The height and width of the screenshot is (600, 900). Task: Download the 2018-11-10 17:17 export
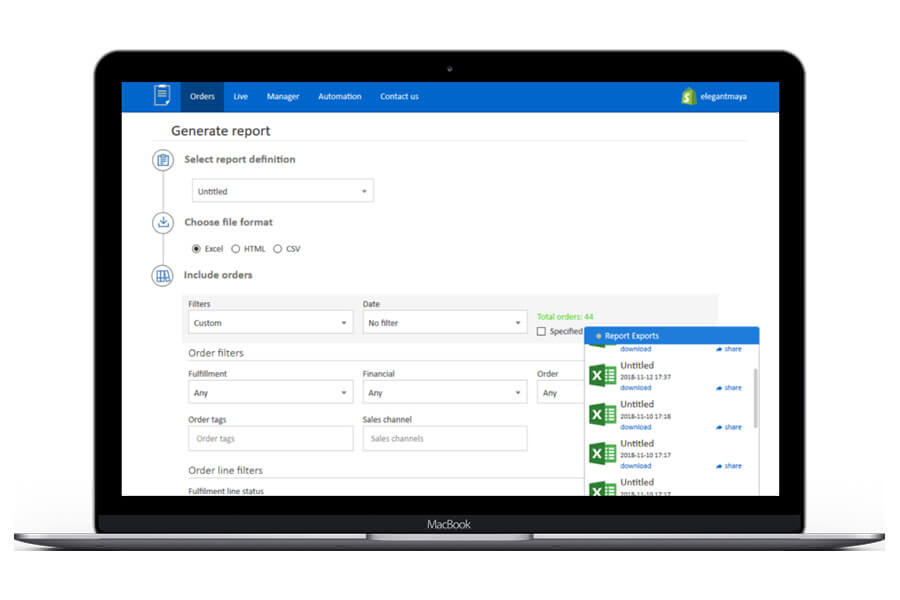(635, 466)
